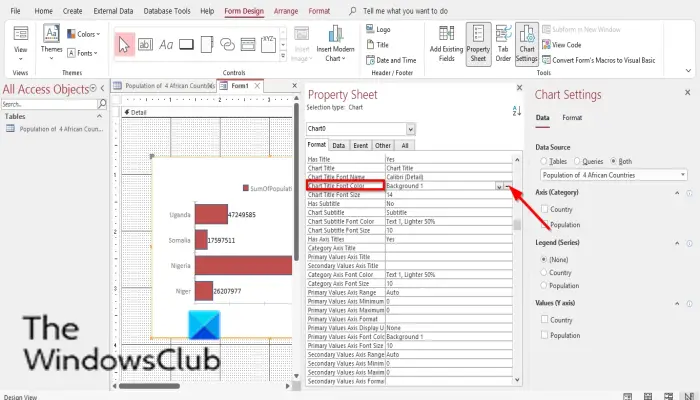Collapse the ribbon with chevron
700x400 pixels.
click(x=688, y=71)
